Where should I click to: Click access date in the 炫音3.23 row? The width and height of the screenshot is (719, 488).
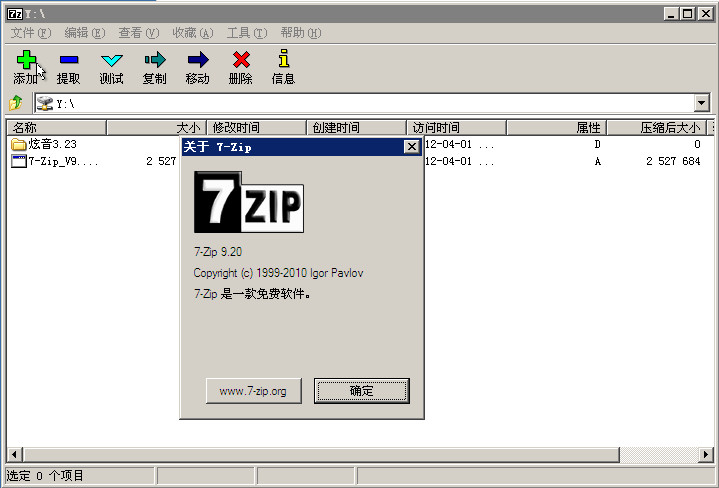click(x=460, y=144)
